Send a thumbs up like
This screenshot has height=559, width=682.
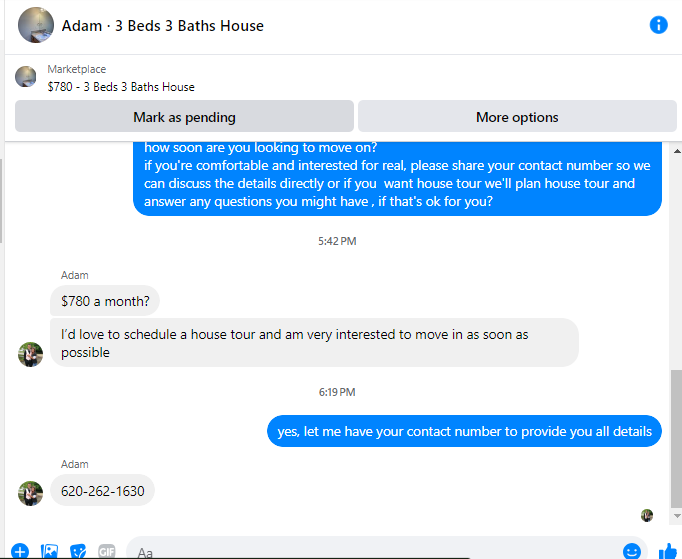[667, 551]
